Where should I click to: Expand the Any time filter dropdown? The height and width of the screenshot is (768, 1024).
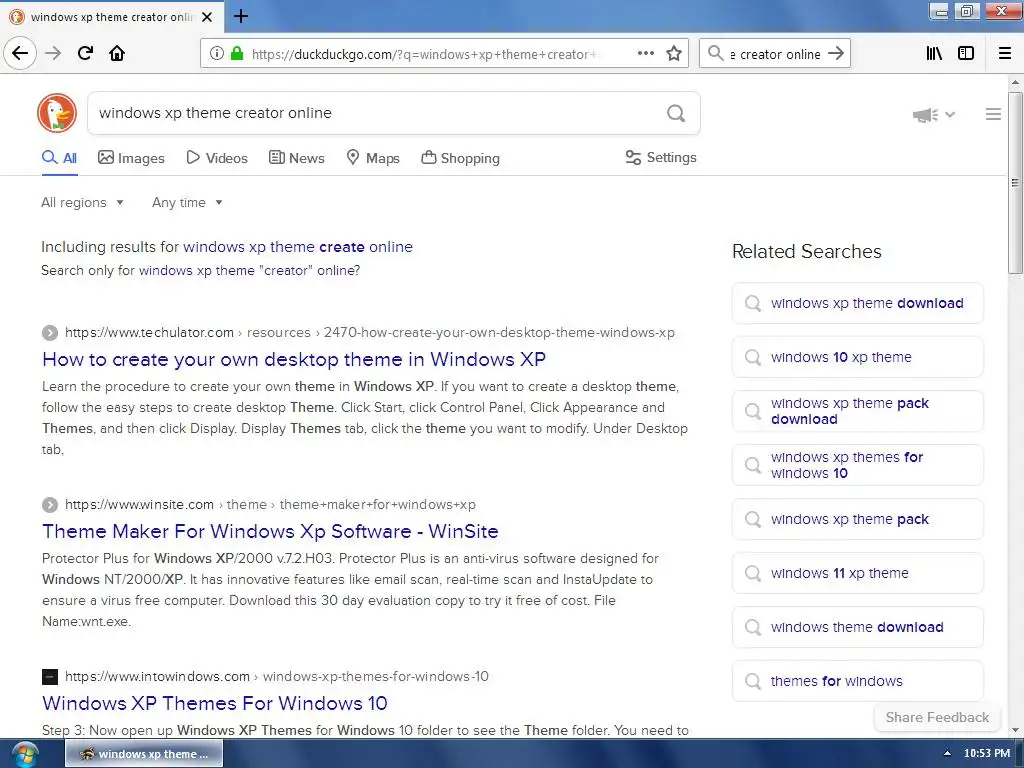coord(187,202)
